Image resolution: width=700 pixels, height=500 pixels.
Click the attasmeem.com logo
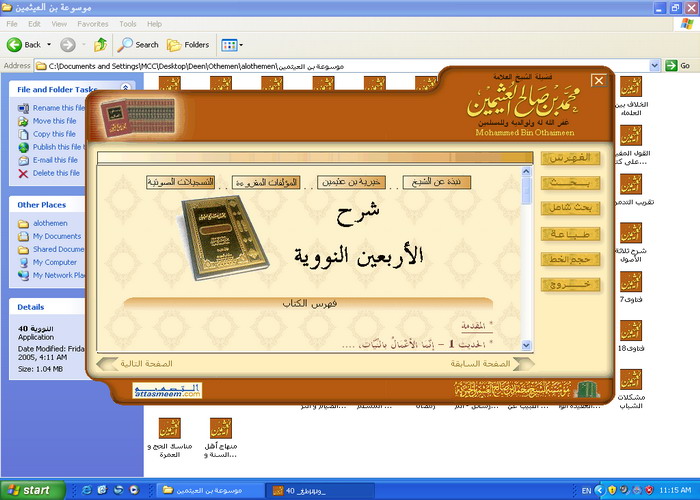coord(159,390)
